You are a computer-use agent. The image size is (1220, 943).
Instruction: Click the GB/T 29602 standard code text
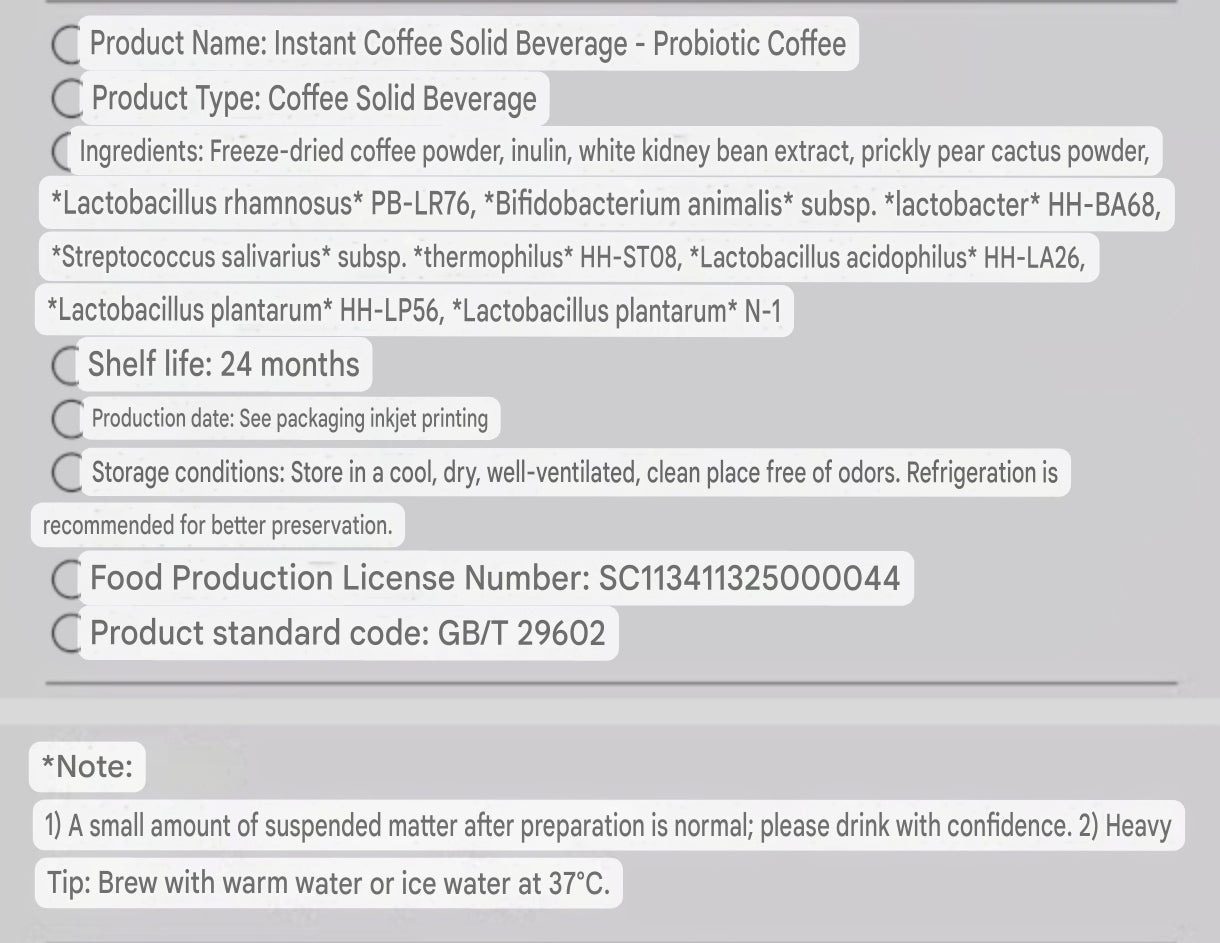347,633
